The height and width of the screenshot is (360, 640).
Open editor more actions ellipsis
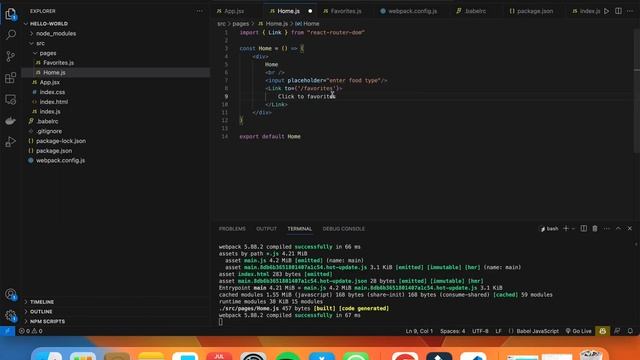[630, 11]
